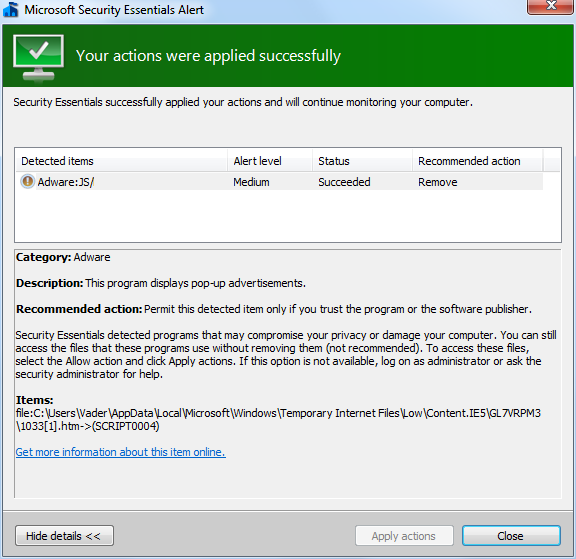Click the description 'This program displays pop-up advertisements.'

195,283
